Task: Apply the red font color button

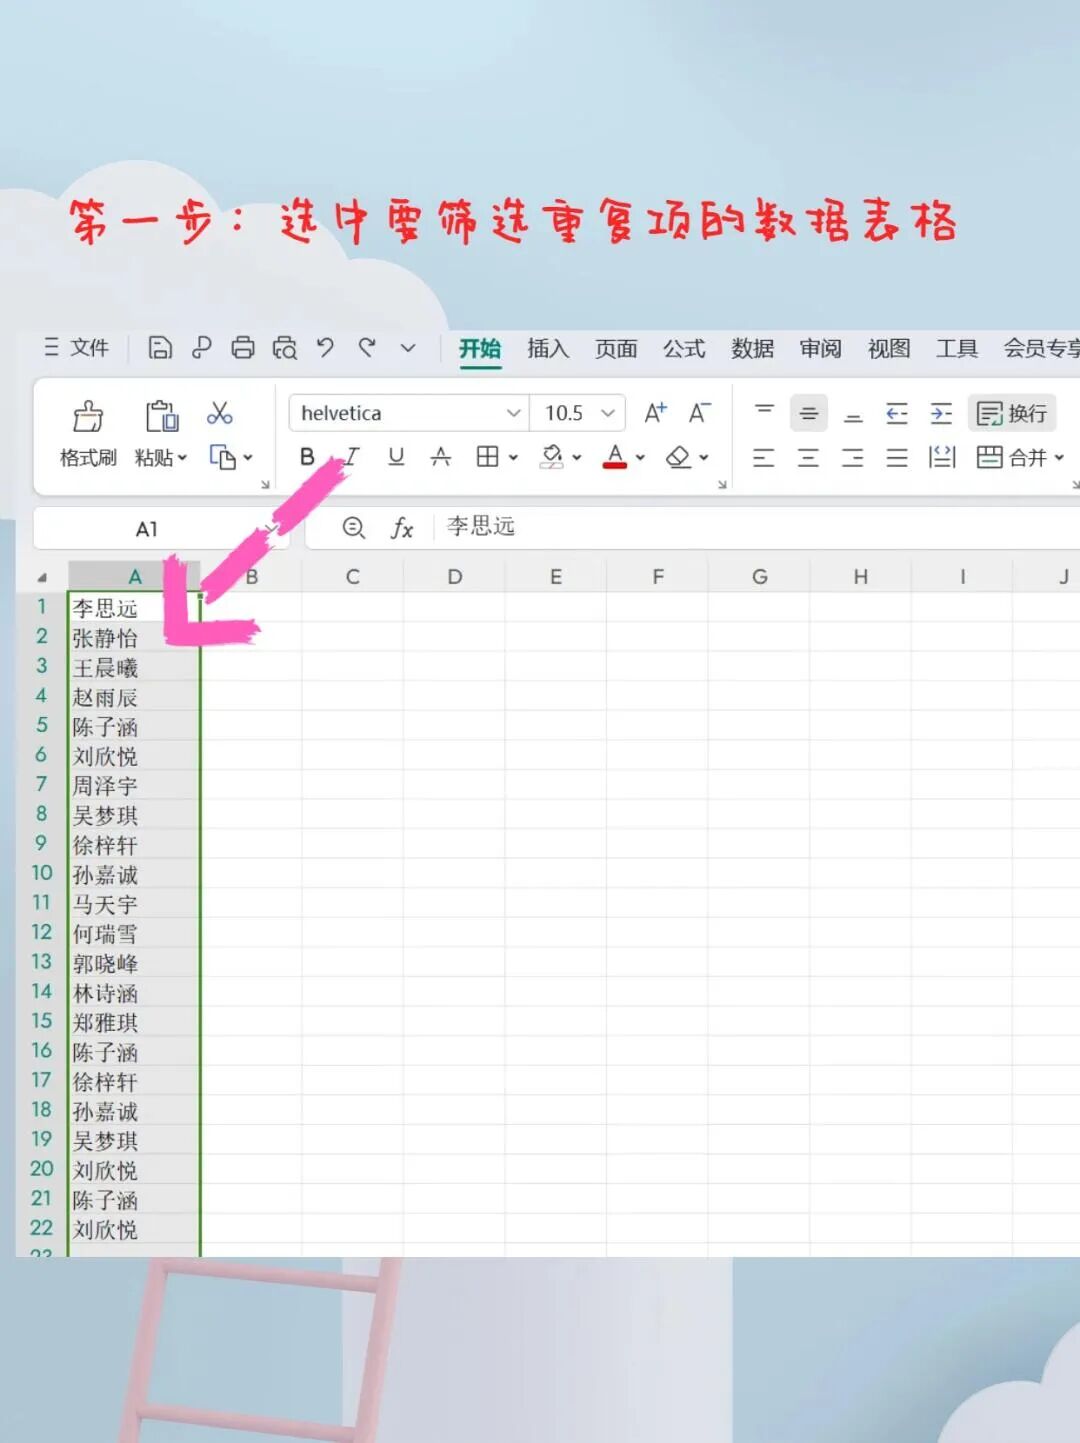Action: click(x=615, y=457)
